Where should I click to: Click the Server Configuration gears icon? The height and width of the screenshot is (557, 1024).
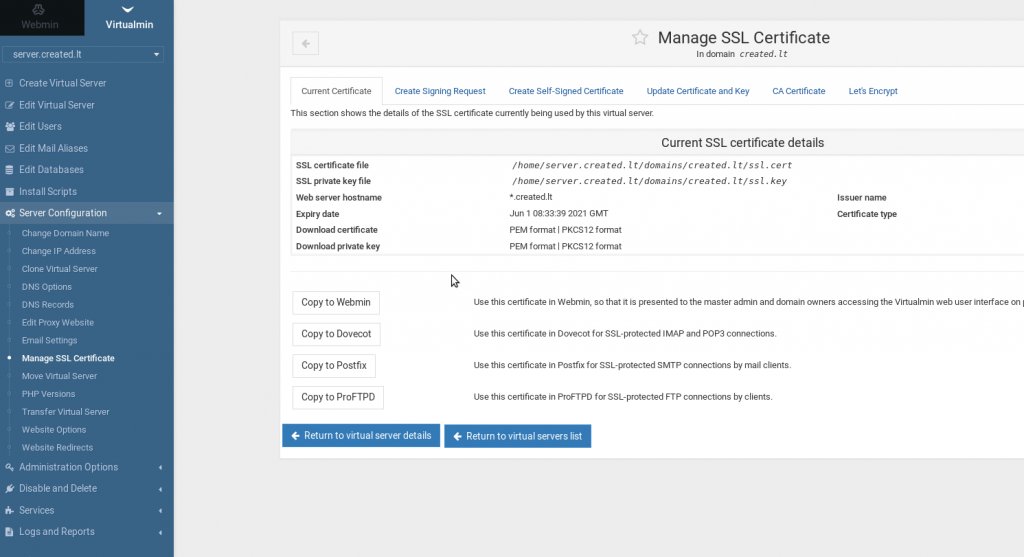tap(9, 214)
